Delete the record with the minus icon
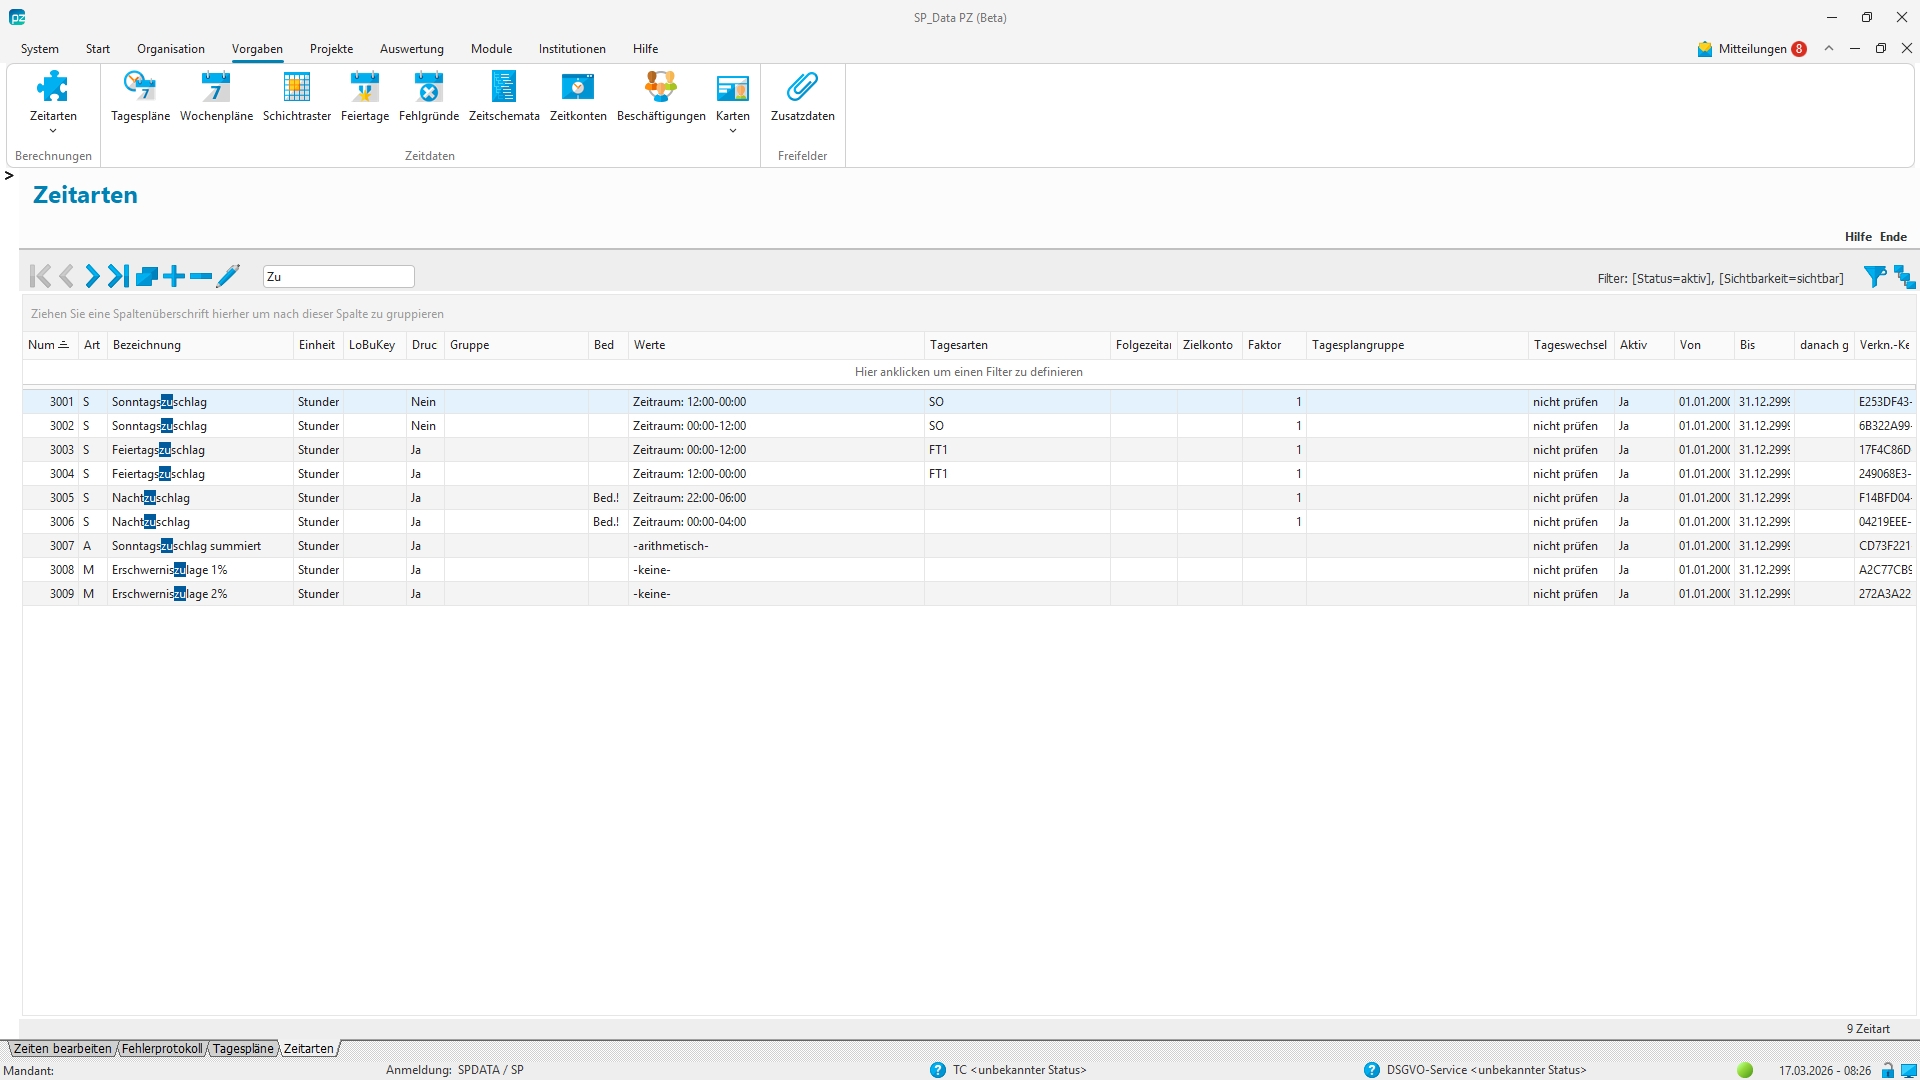 click(x=201, y=276)
